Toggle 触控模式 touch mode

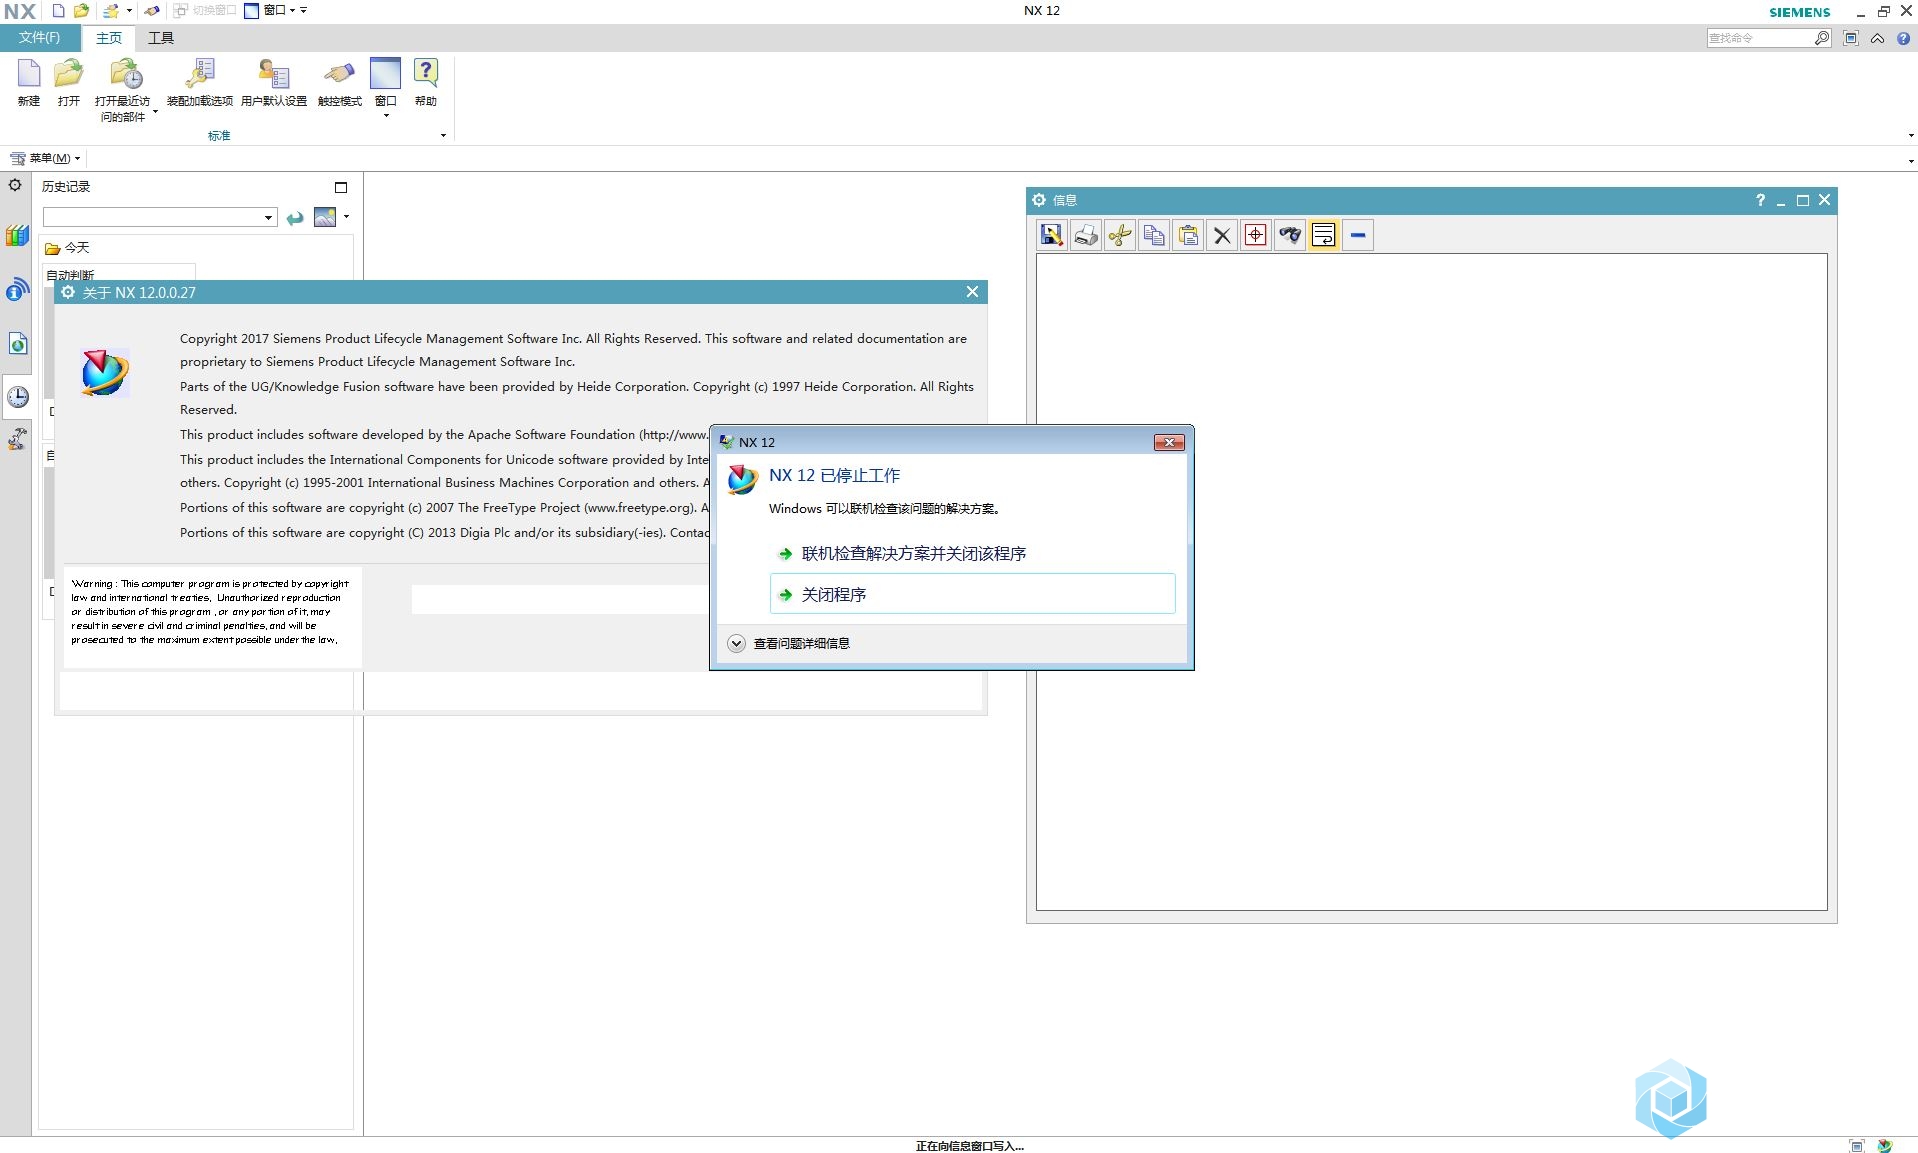tap(340, 82)
